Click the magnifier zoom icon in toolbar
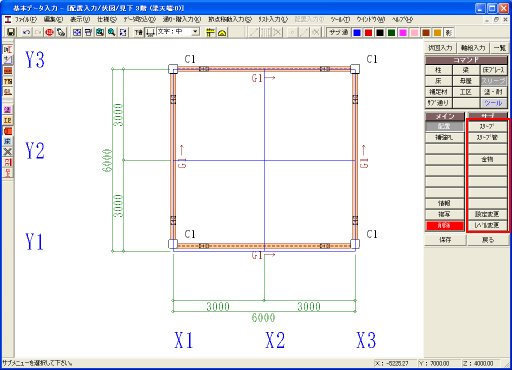This screenshot has height=370, width=512. tap(111, 32)
